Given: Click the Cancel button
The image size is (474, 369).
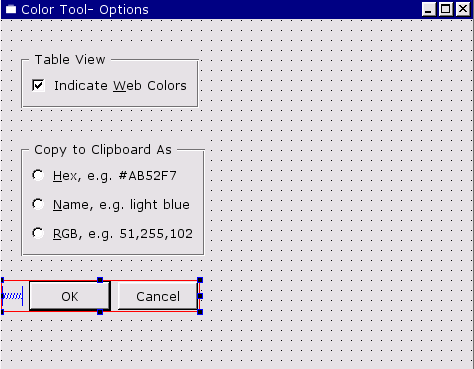Looking at the screenshot, I should tap(158, 296).
